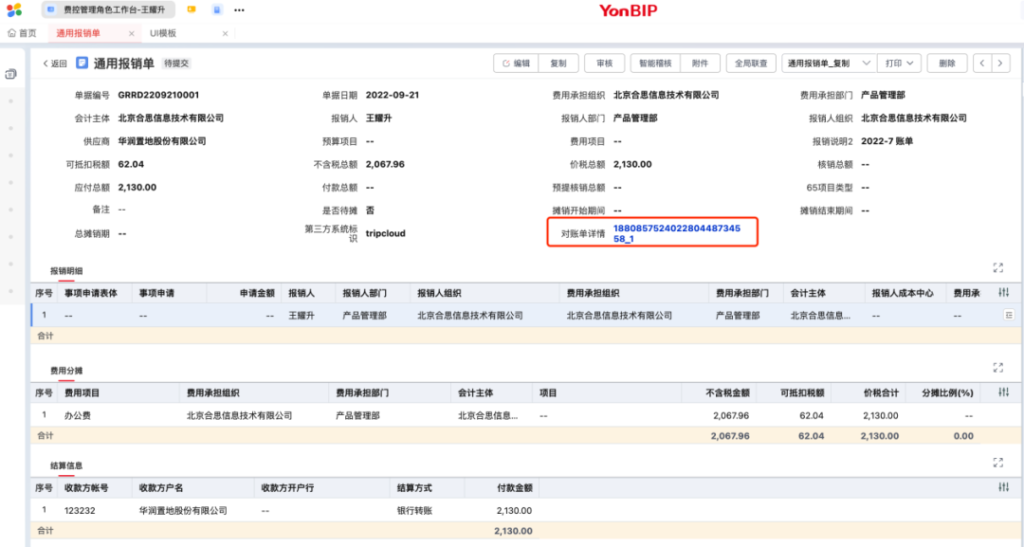Open the blue document icon in top bar

(x=217, y=10)
